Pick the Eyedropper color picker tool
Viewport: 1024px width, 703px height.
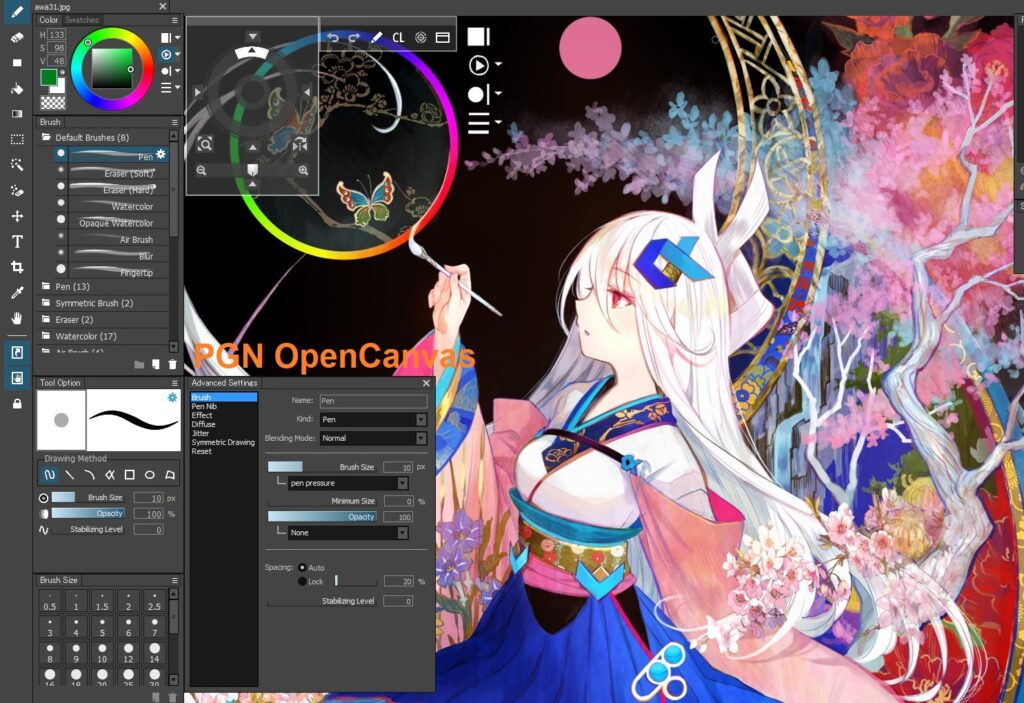coord(17,293)
